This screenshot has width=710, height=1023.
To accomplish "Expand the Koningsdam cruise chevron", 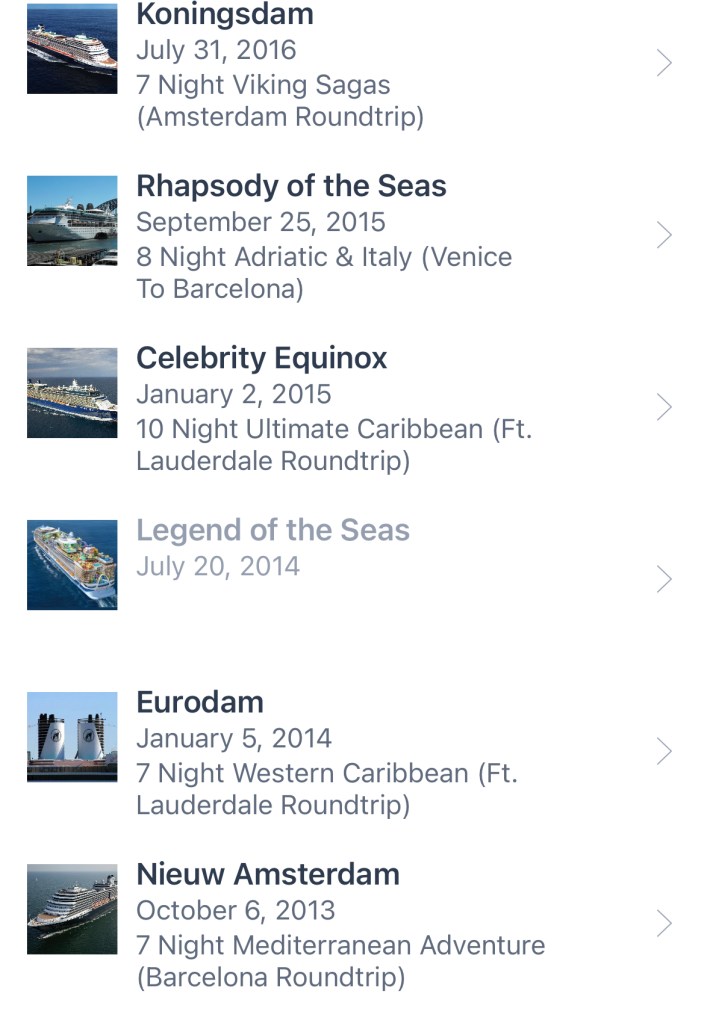I will coord(664,64).
